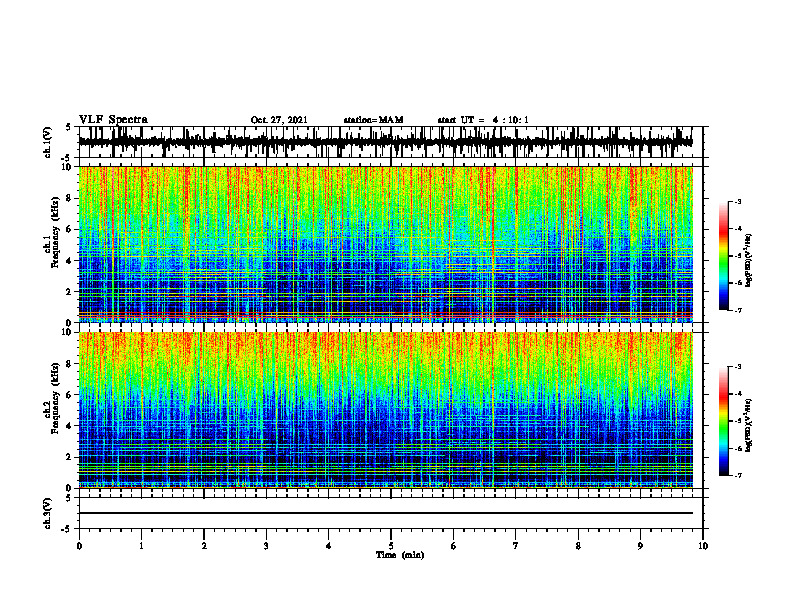Click the flat ch.3 voltage trace line
Screen dimensions: 792x612
(x=385, y=513)
